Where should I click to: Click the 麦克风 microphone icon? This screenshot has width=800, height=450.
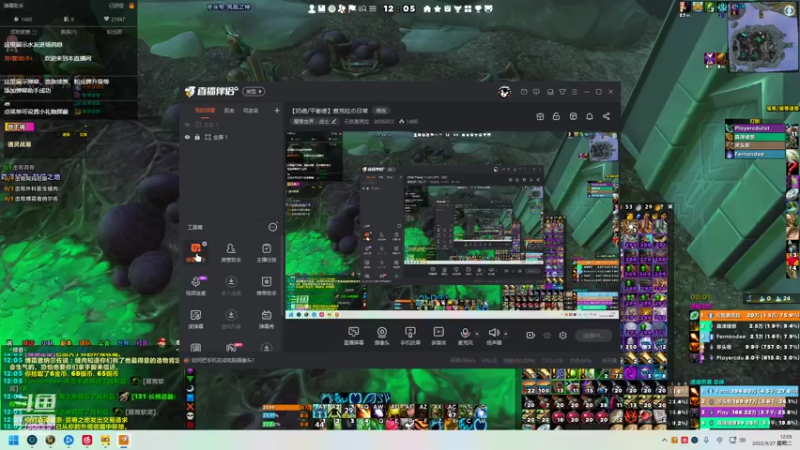pyautogui.click(x=465, y=333)
